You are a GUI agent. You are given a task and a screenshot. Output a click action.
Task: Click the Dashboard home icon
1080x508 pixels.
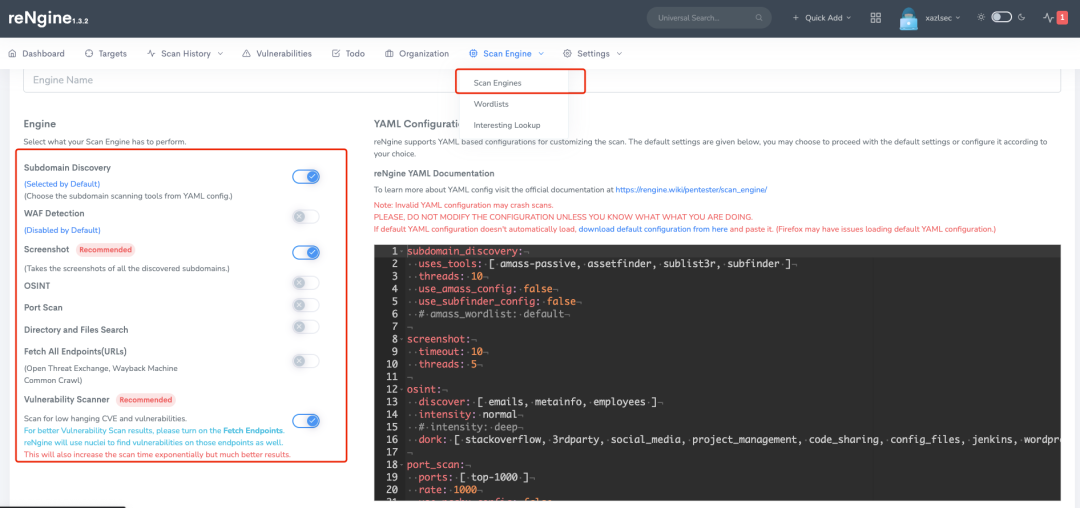pos(12,54)
